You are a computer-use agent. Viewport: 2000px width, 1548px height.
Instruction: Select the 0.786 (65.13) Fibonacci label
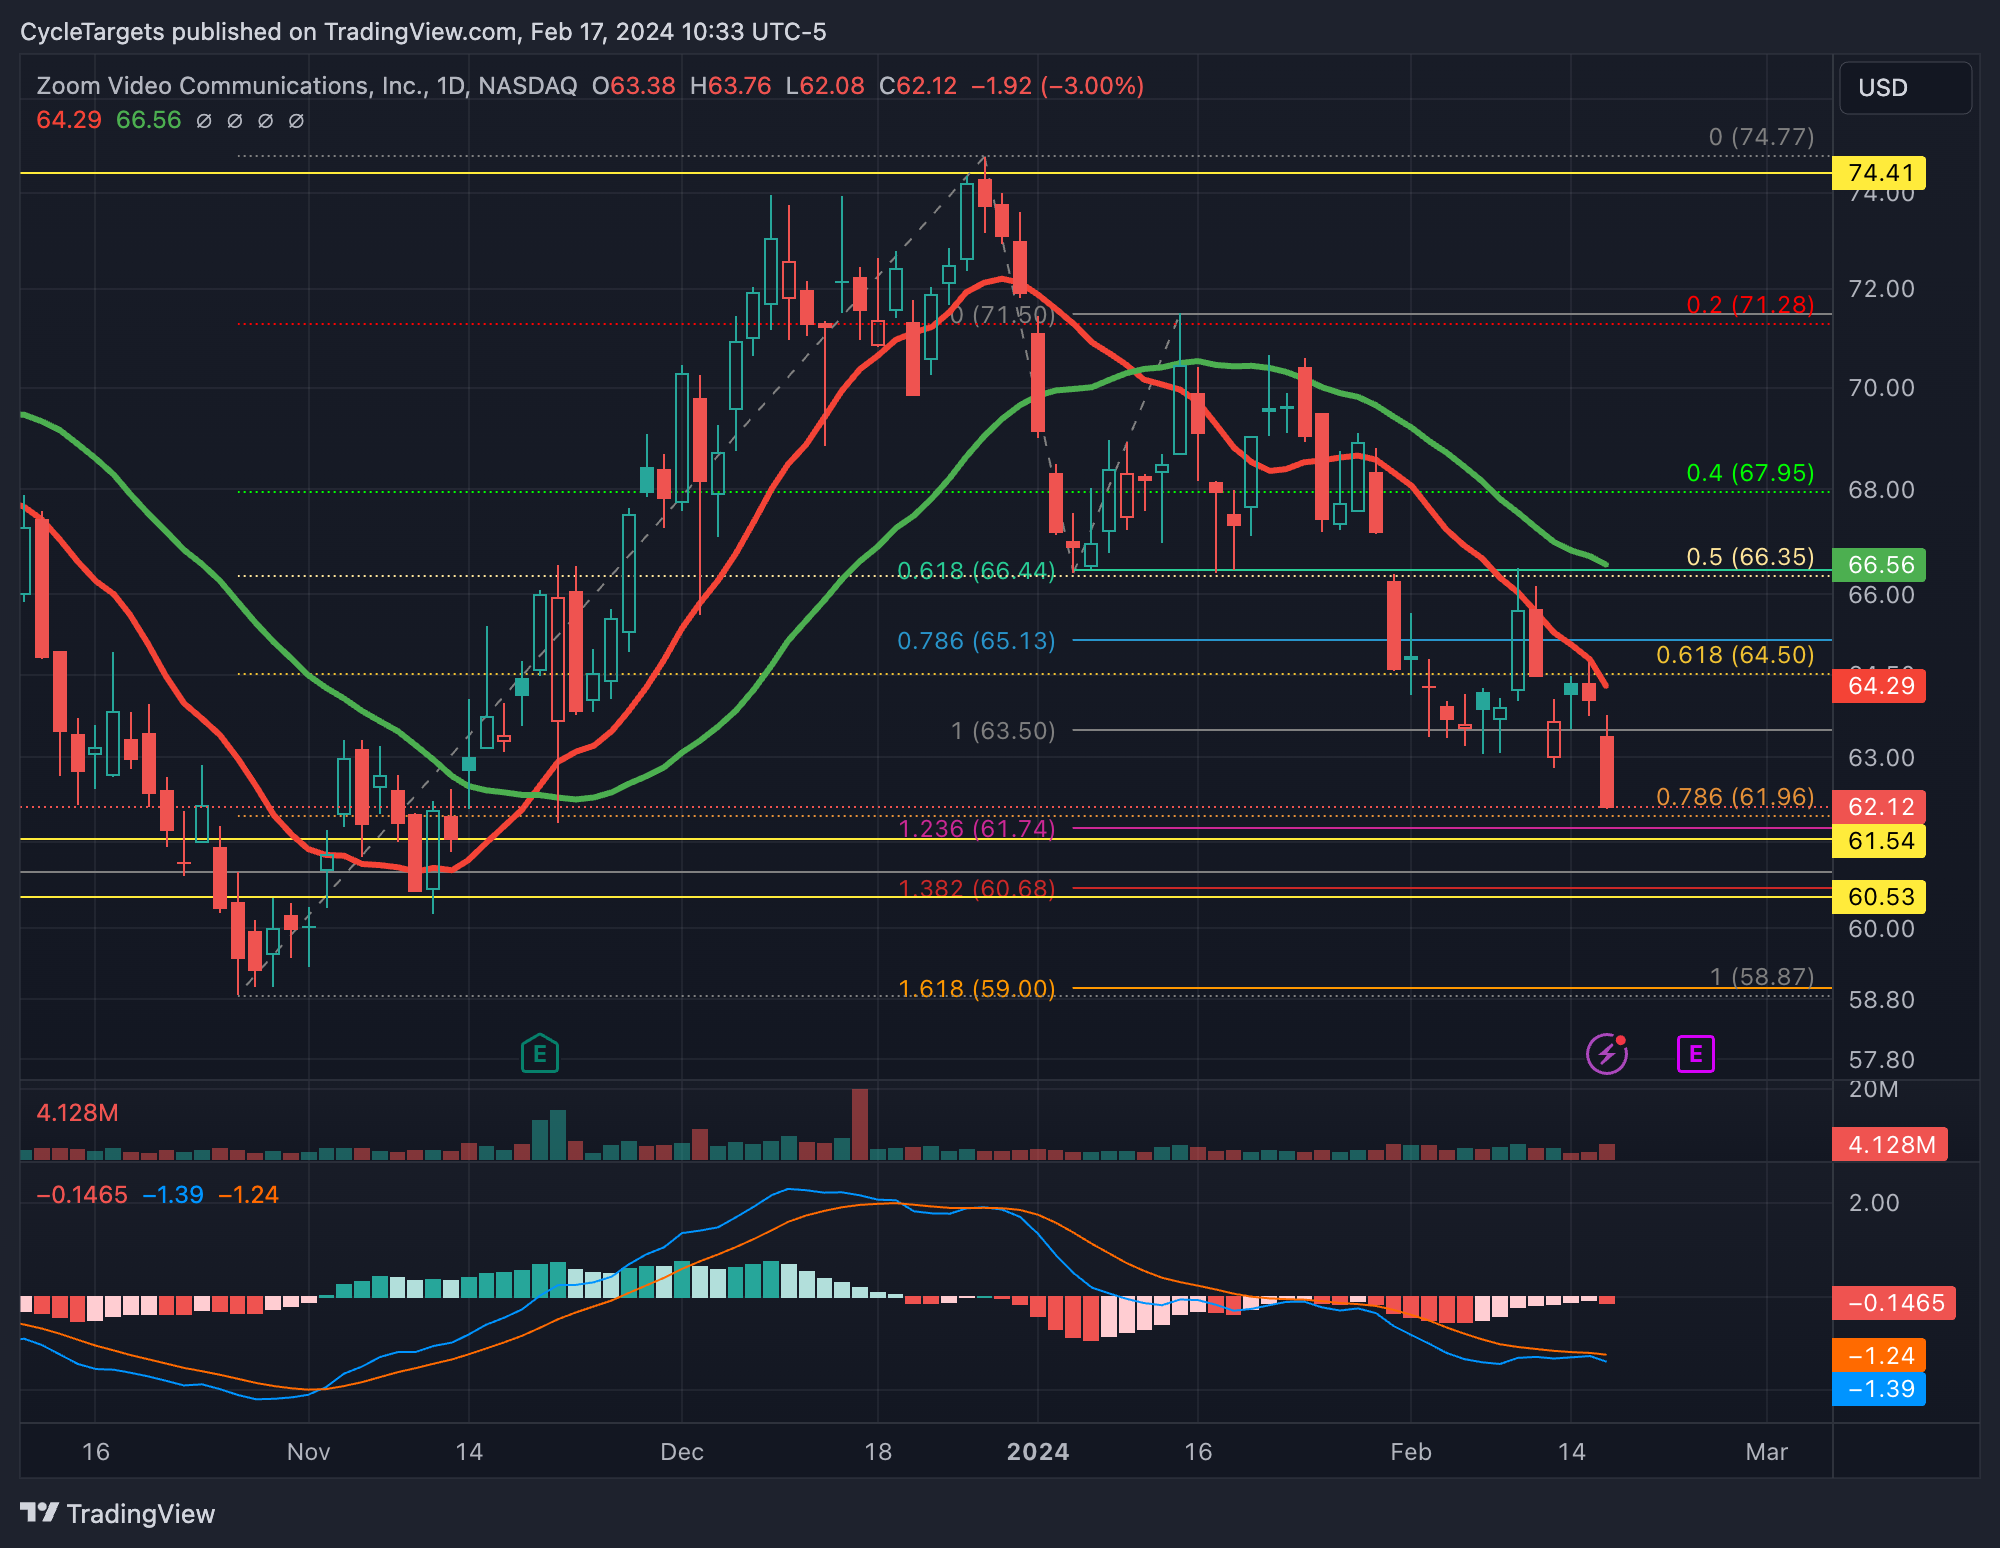976,641
